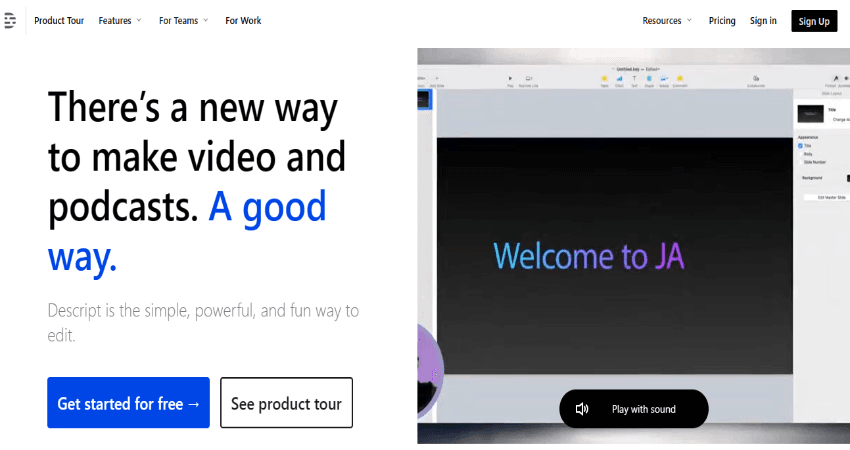Image resolution: width=850 pixels, height=450 pixels.
Task: Click the master layout thumbnail preview
Action: 810,114
